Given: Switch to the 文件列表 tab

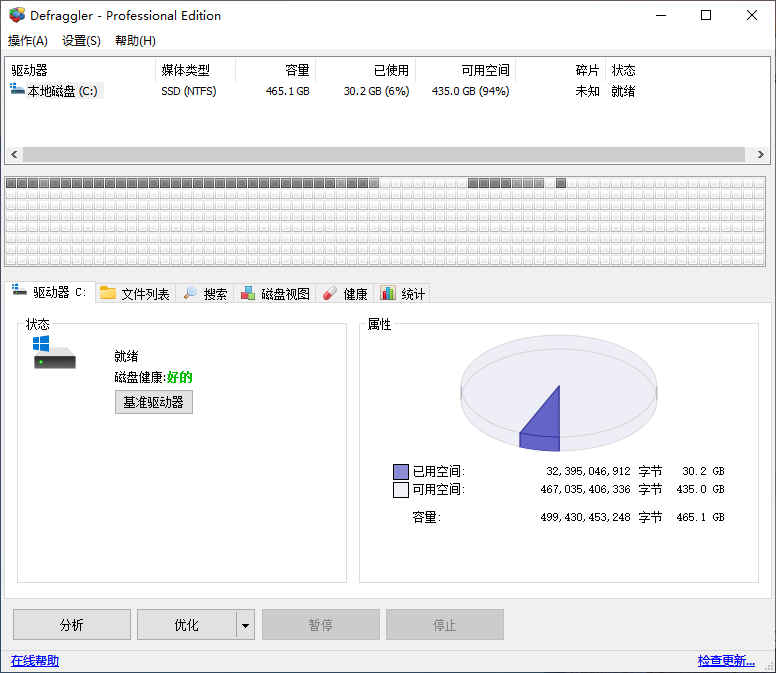Looking at the screenshot, I should [x=135, y=293].
